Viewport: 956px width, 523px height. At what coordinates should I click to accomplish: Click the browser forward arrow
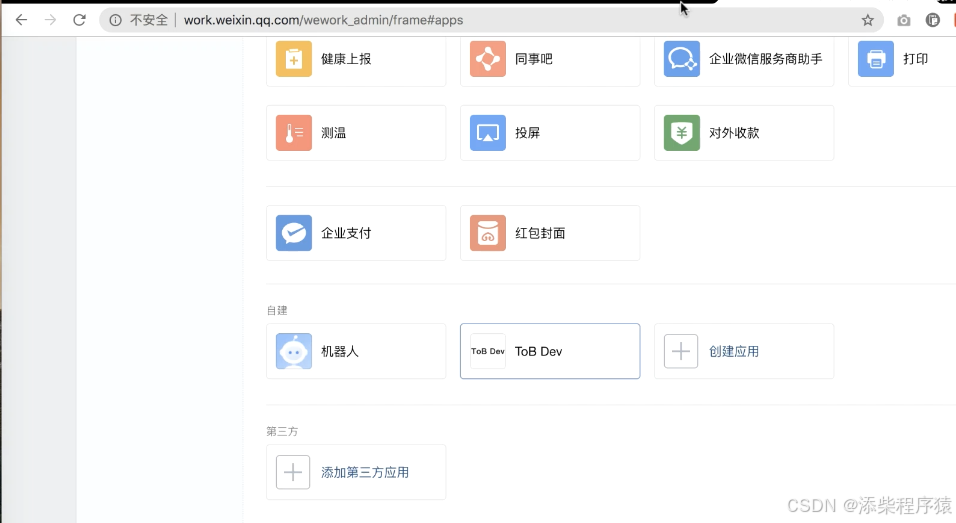51,20
